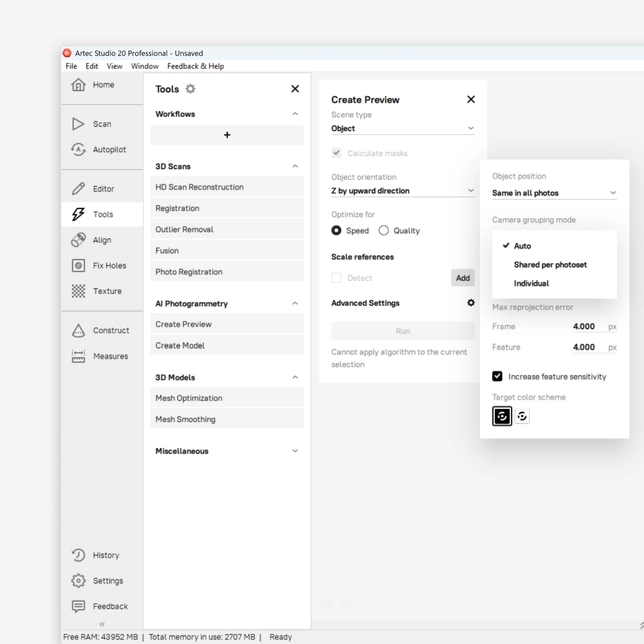
Task: Open the Window menu
Action: [x=144, y=66]
